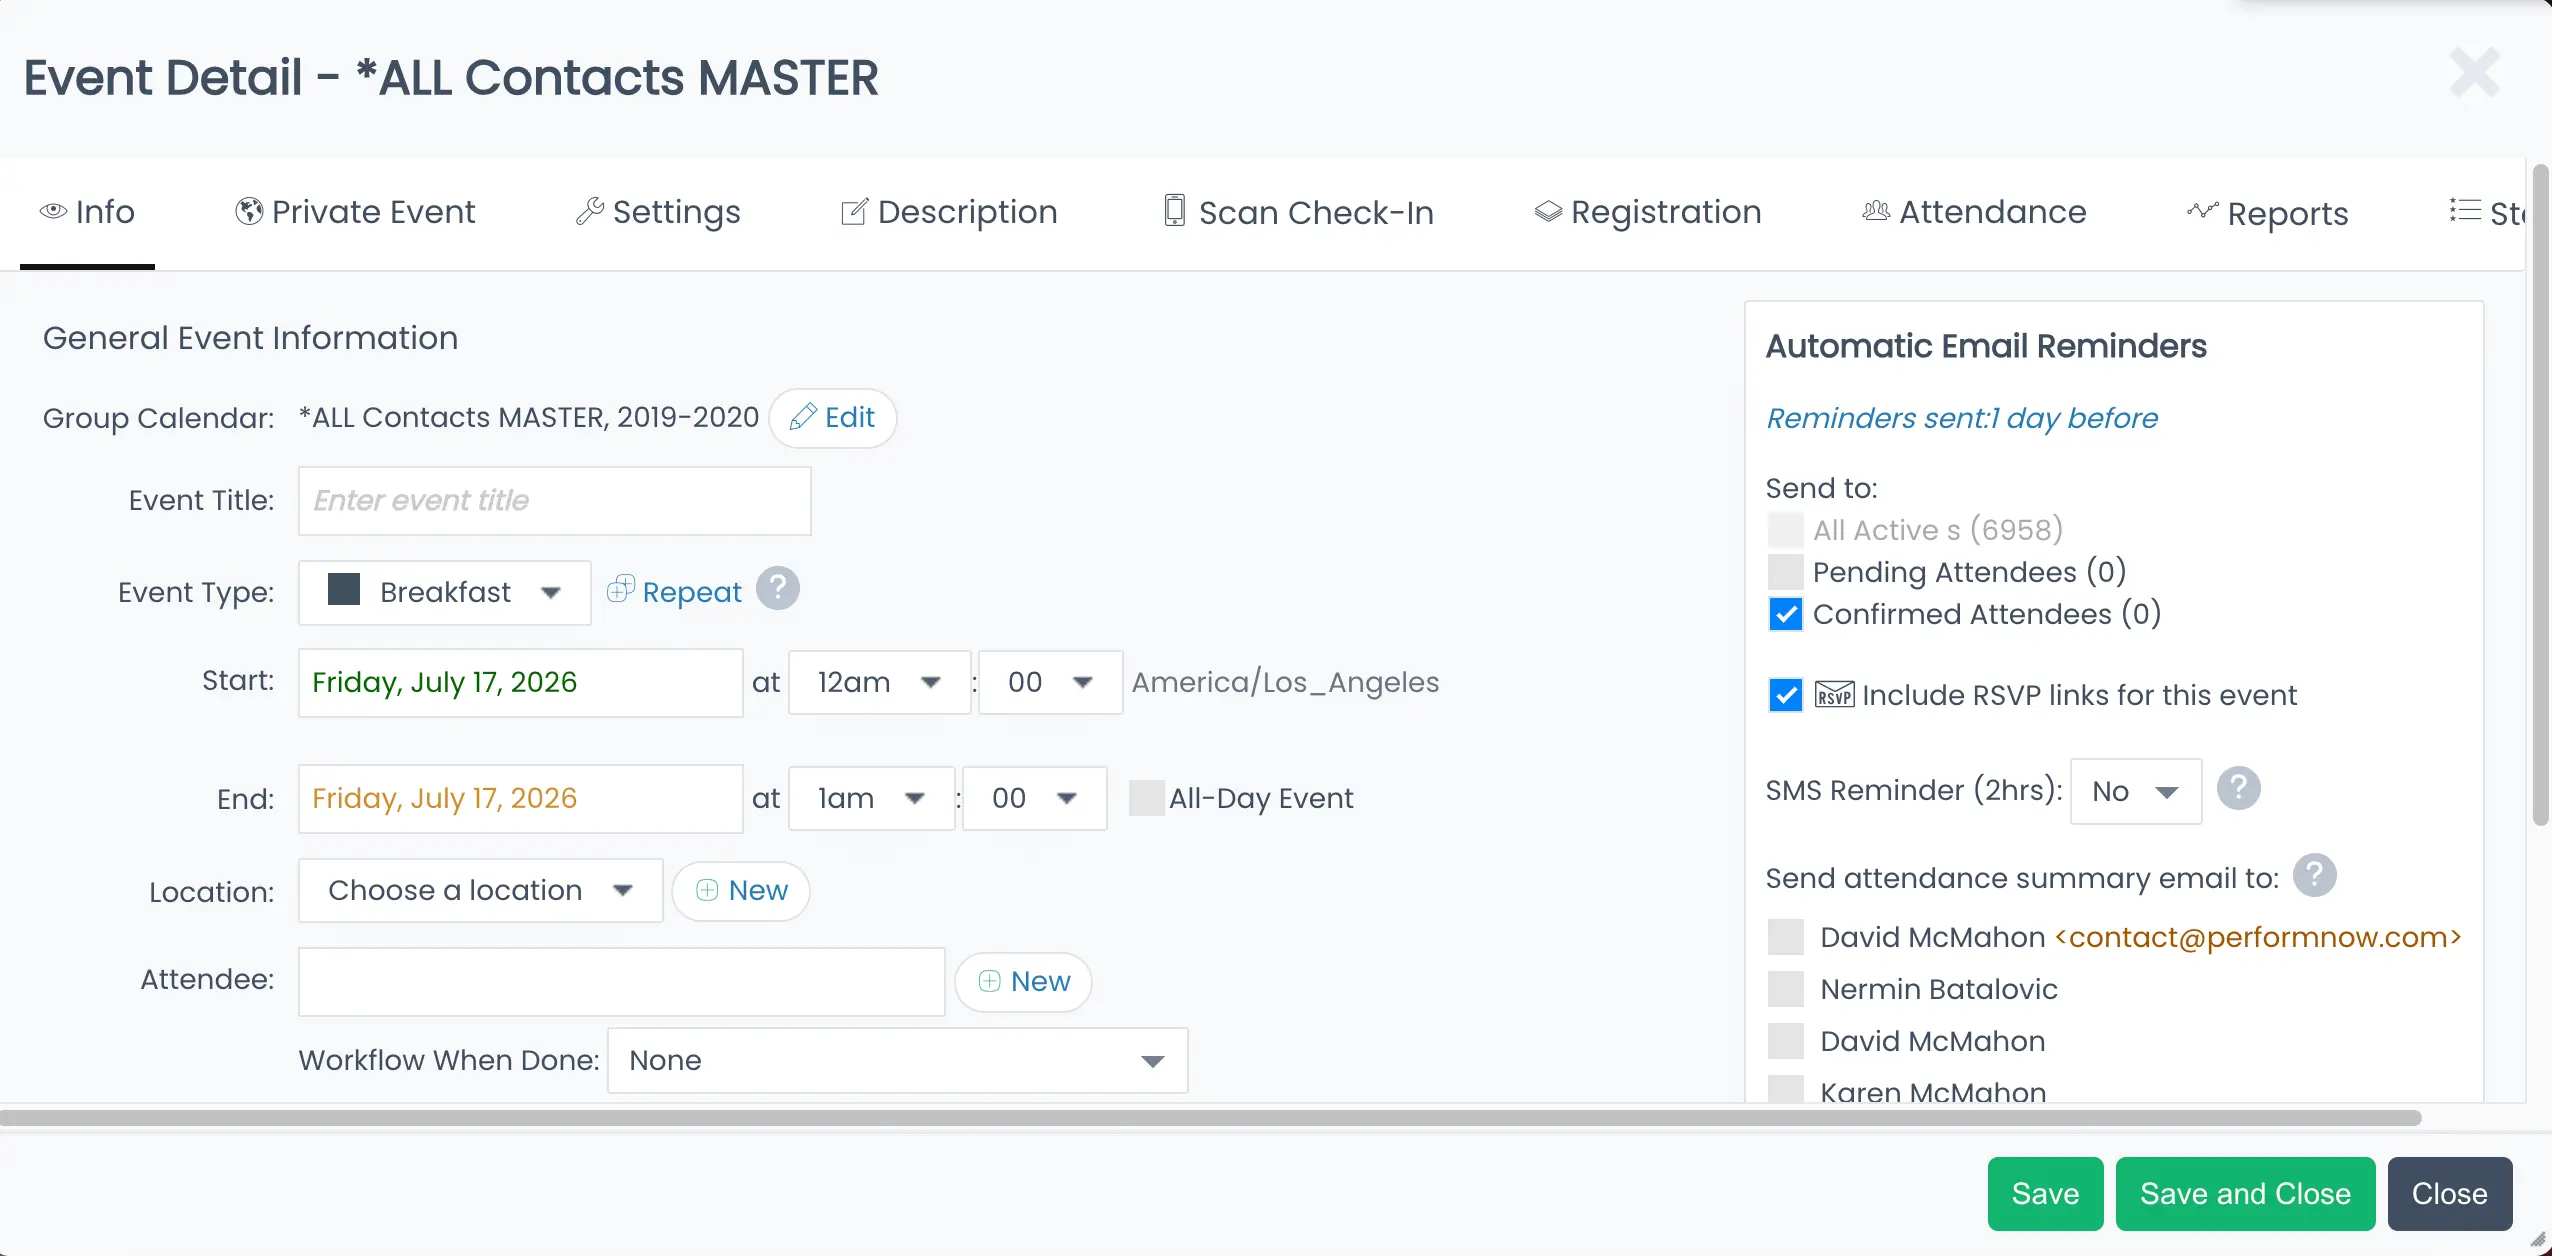This screenshot has height=1256, width=2552.
Task: Enable the All-Day Event checkbox
Action: tap(1147, 798)
